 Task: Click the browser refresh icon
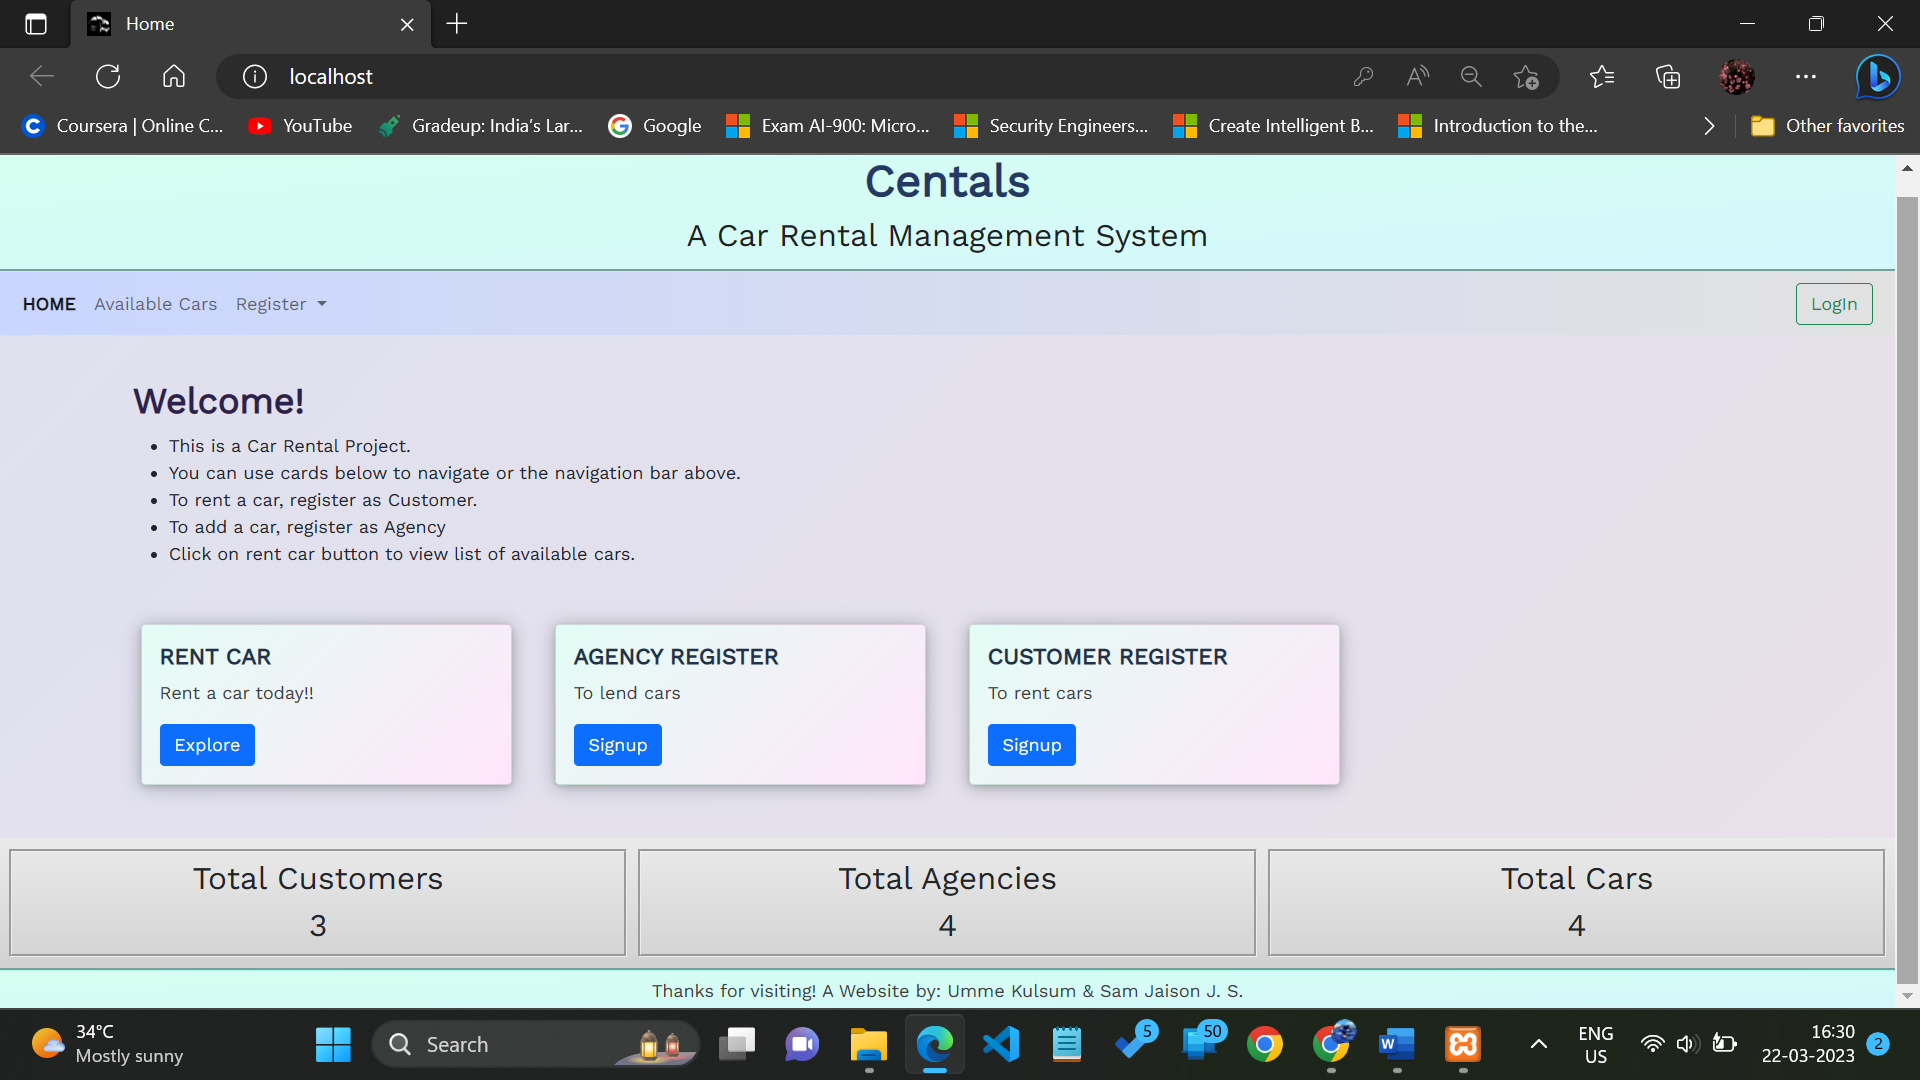pyautogui.click(x=108, y=77)
